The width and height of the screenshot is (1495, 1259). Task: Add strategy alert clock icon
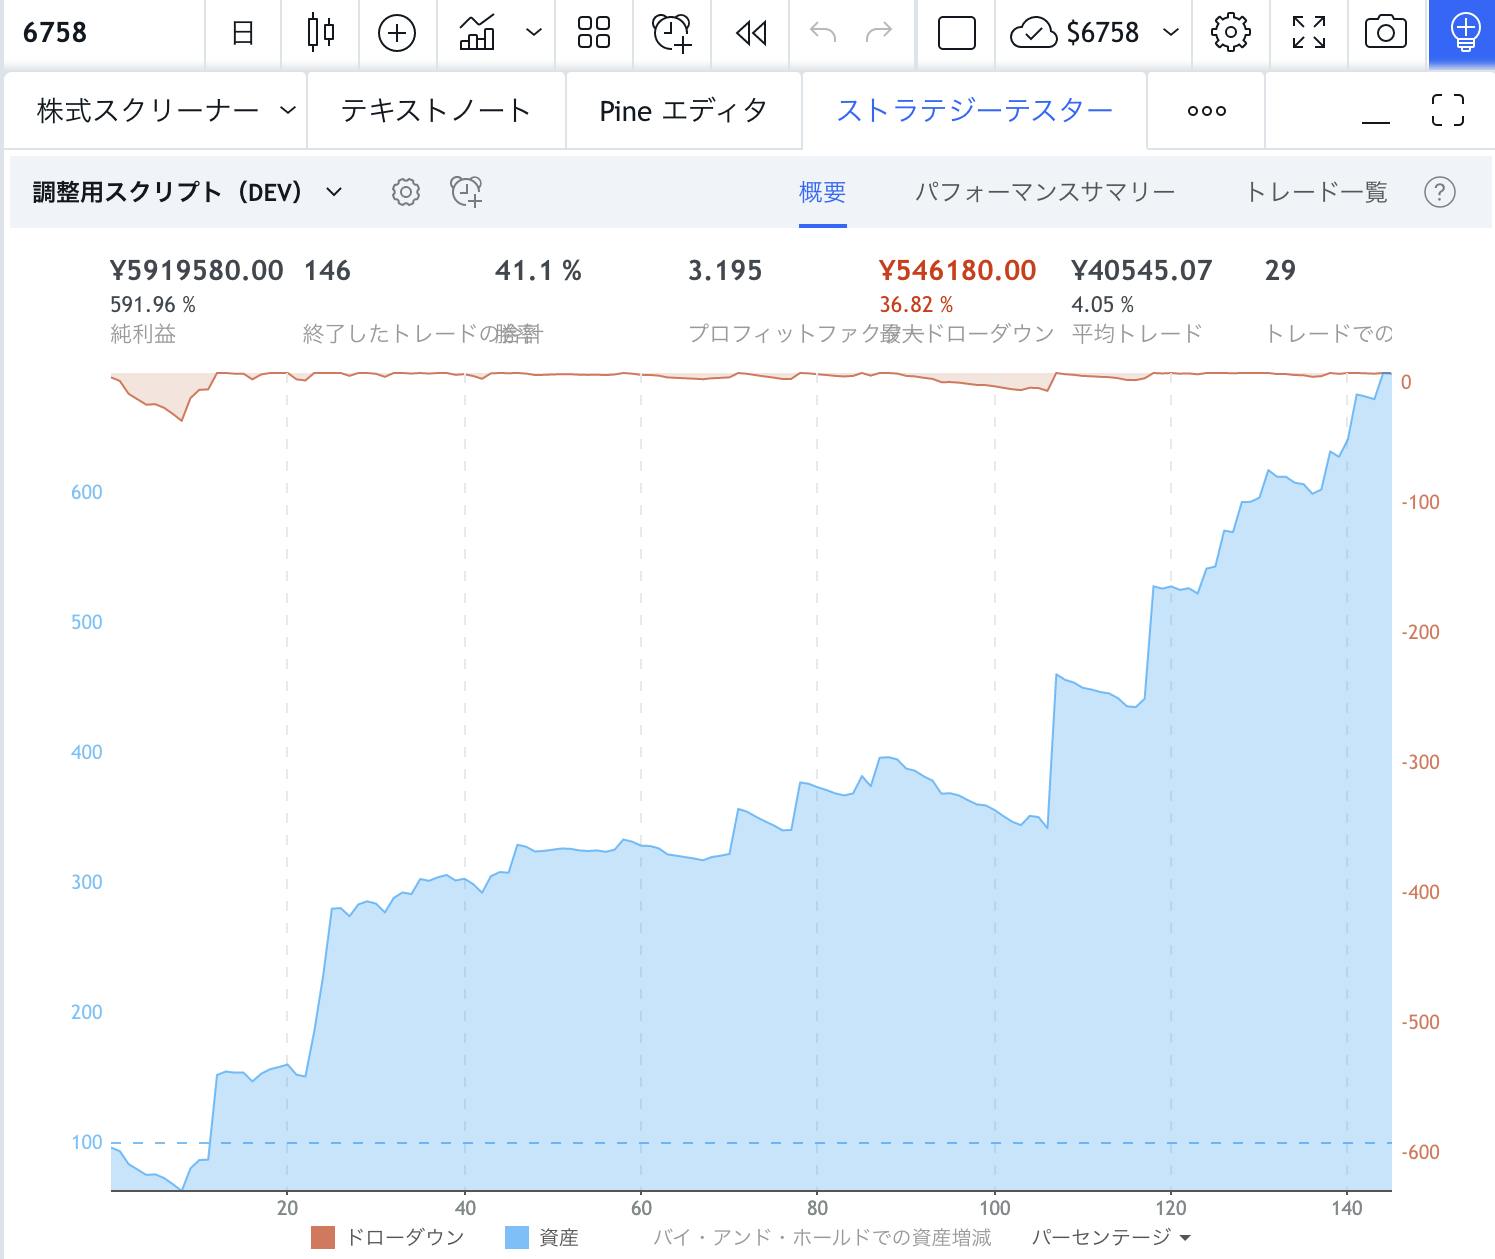tap(467, 192)
